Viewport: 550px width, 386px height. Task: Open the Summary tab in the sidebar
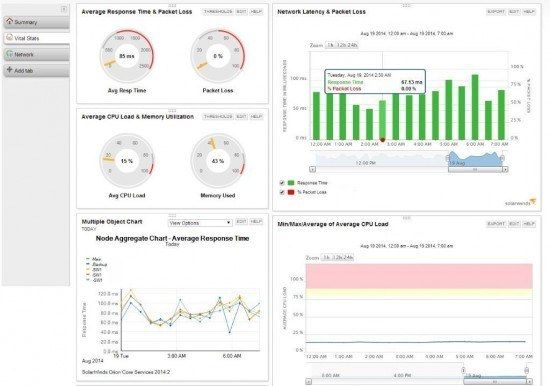(x=36, y=22)
